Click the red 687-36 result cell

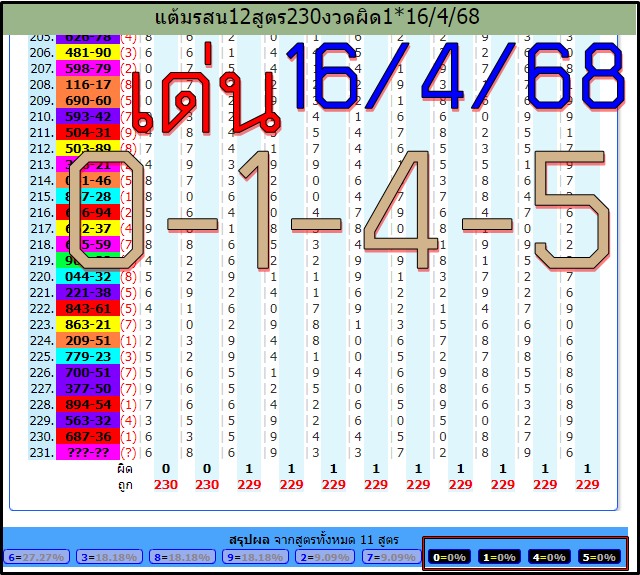coord(89,436)
